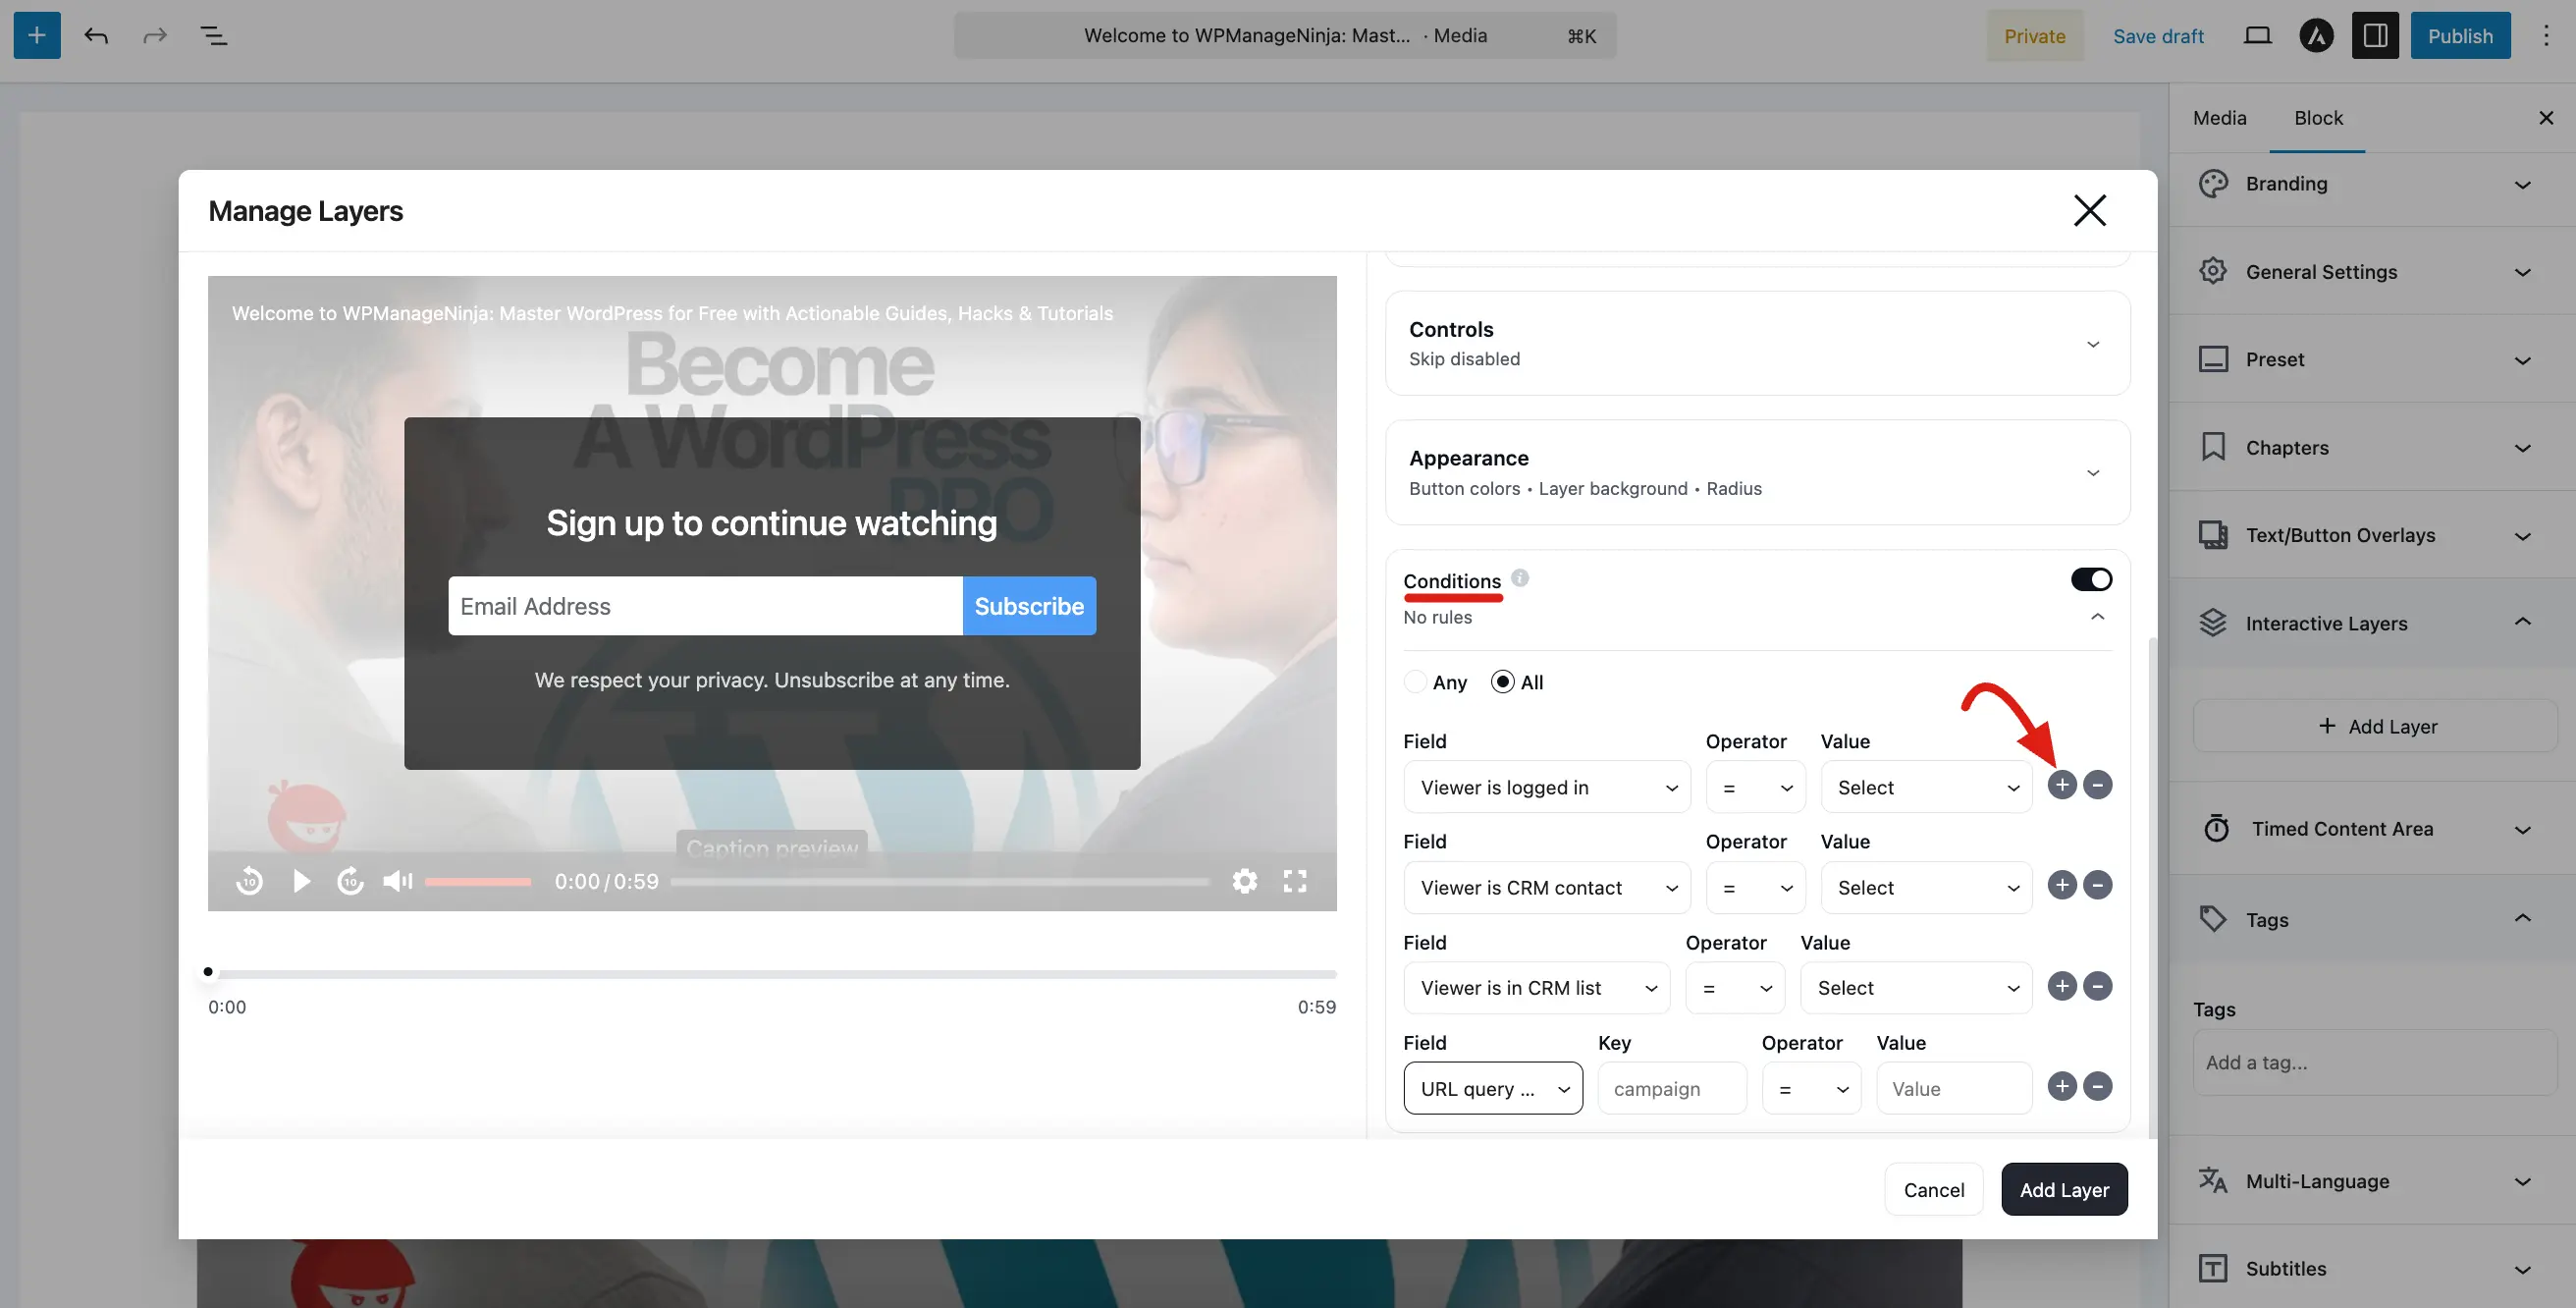Viewport: 2576px width, 1308px height.
Task: Add a rule after Viewer is CRM contact
Action: [x=2062, y=885]
